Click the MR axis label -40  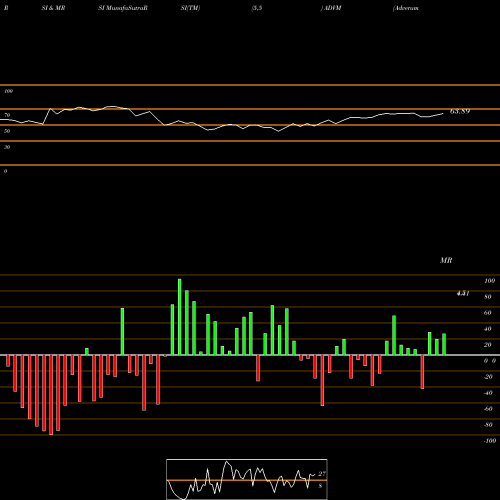(x=488, y=393)
